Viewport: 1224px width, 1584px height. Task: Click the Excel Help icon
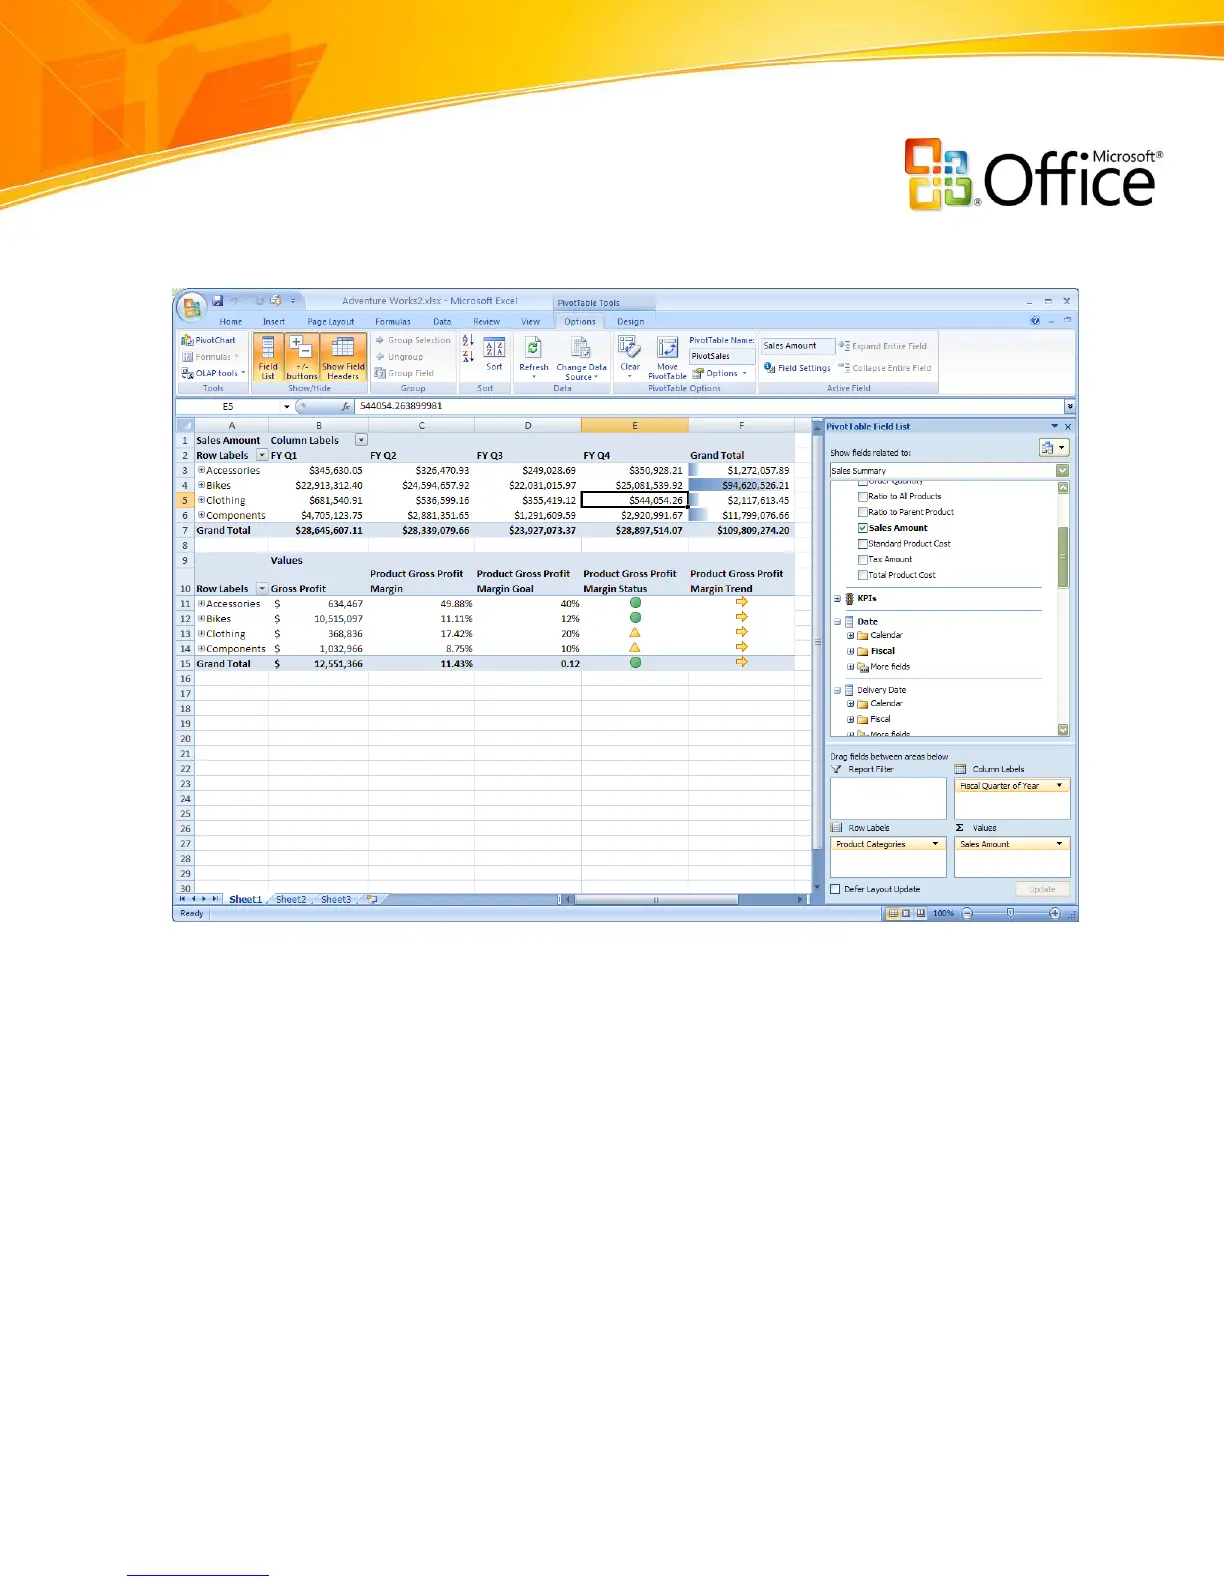point(1035,321)
